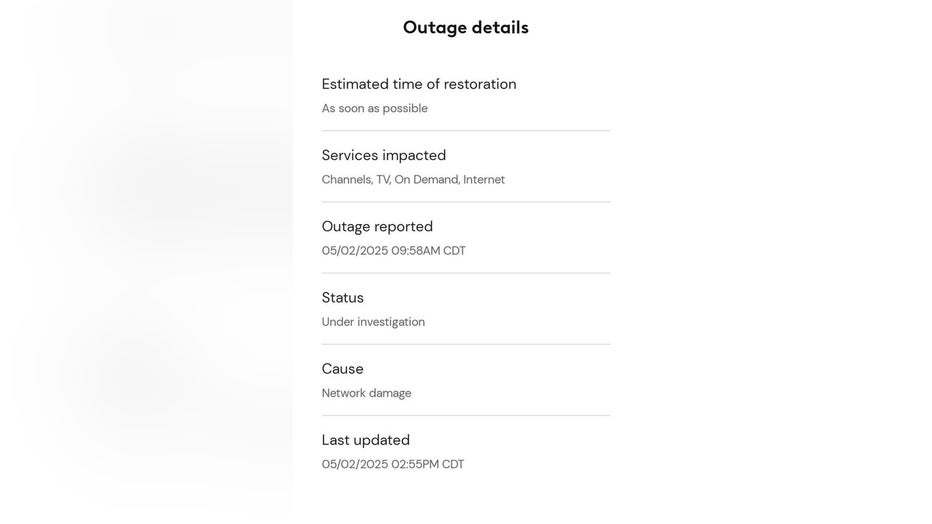The width and height of the screenshot is (932, 524).
Task: Click the blurred panel beside outage details
Action: [x=146, y=262]
